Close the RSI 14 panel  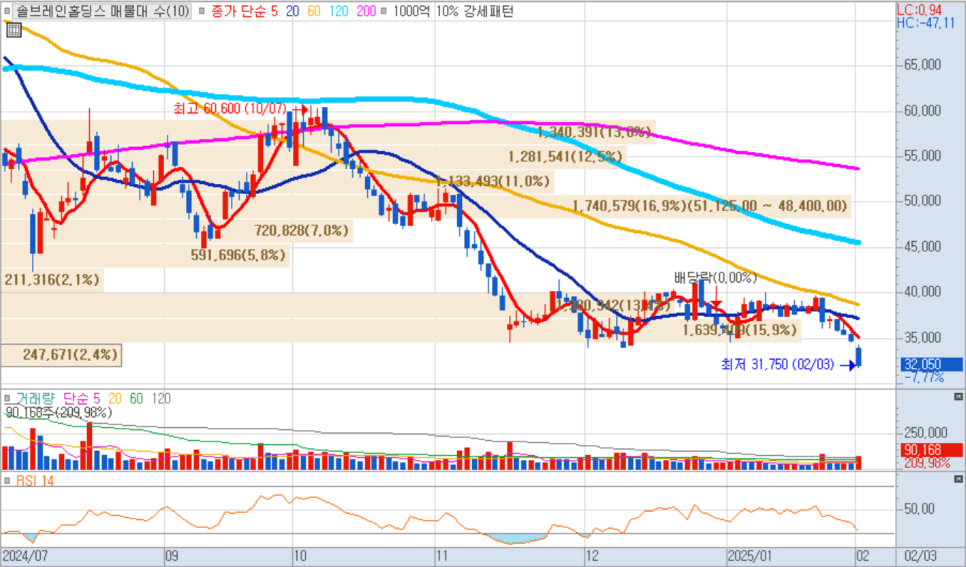point(958,479)
